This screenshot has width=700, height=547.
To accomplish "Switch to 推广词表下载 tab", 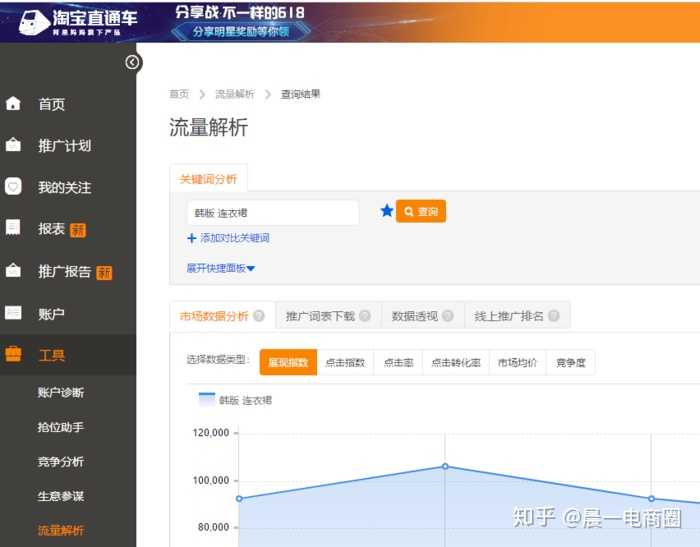I will 320,316.
